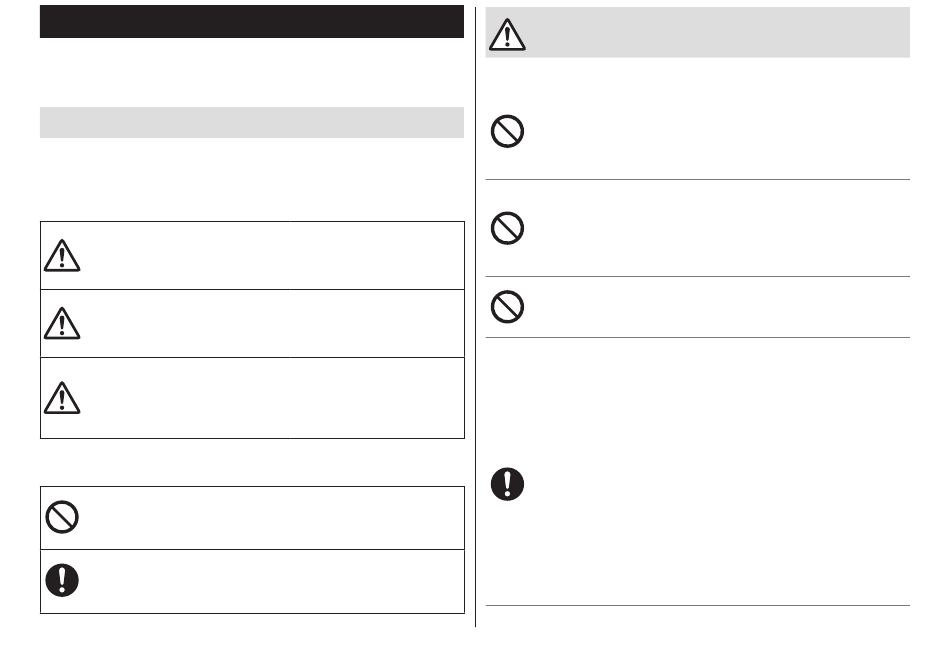950x656 pixels.
Task: Select the uppermost prohibition icon in the right column
Action: pyautogui.click(x=507, y=131)
